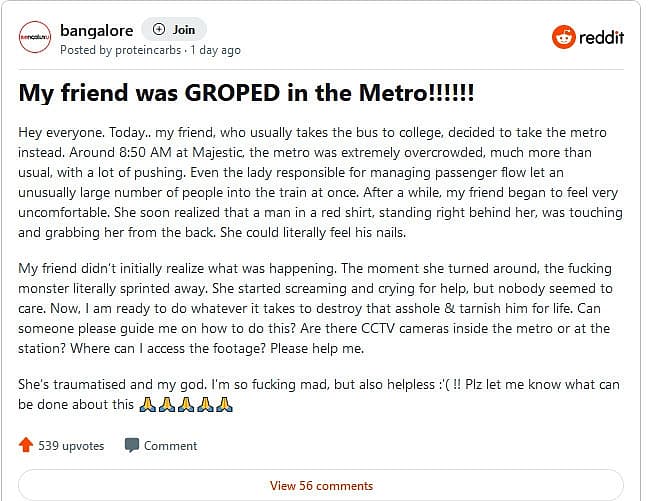Click paragraph starting 'Hey everyone. Today'
This screenshot has height=501, width=665.
pyautogui.click(x=320, y=182)
